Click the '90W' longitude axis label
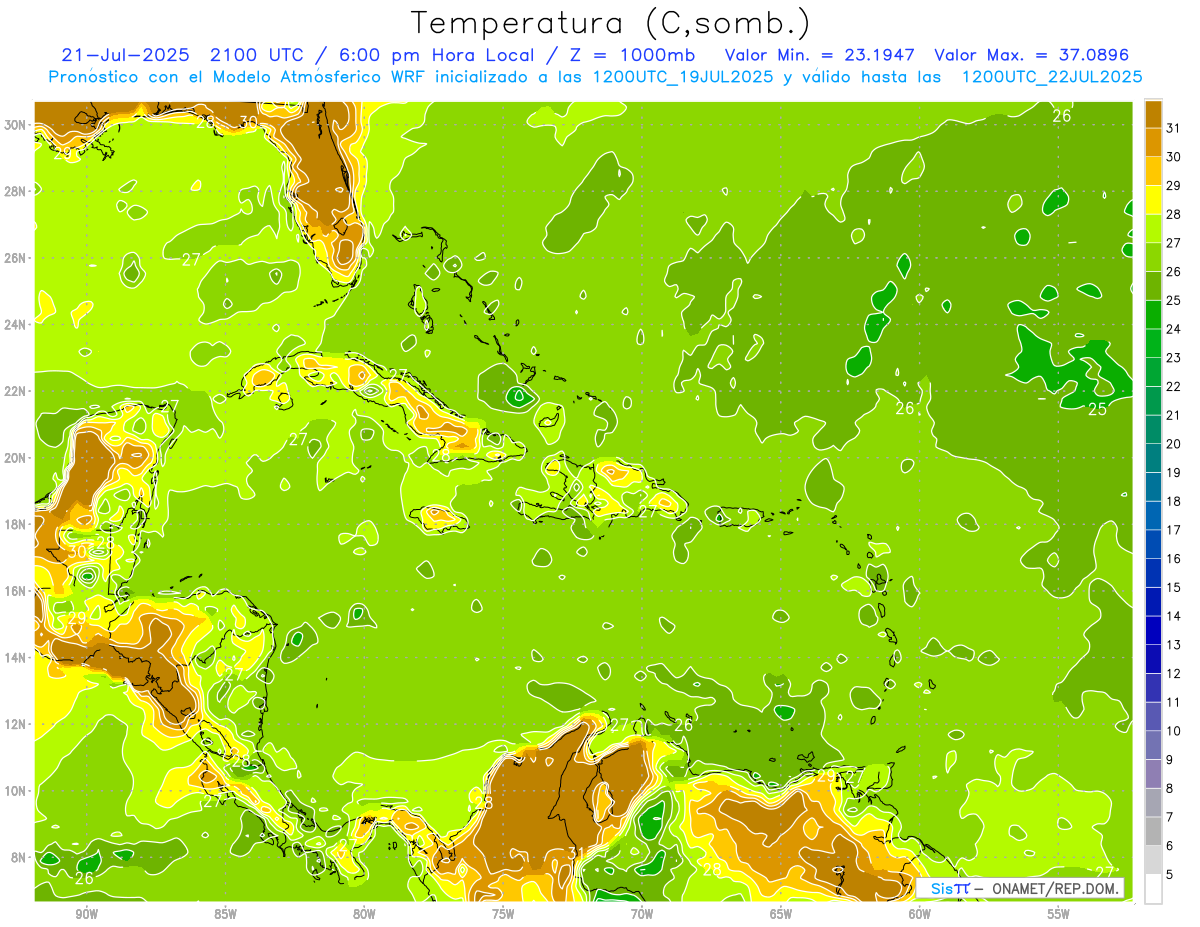 (86, 914)
